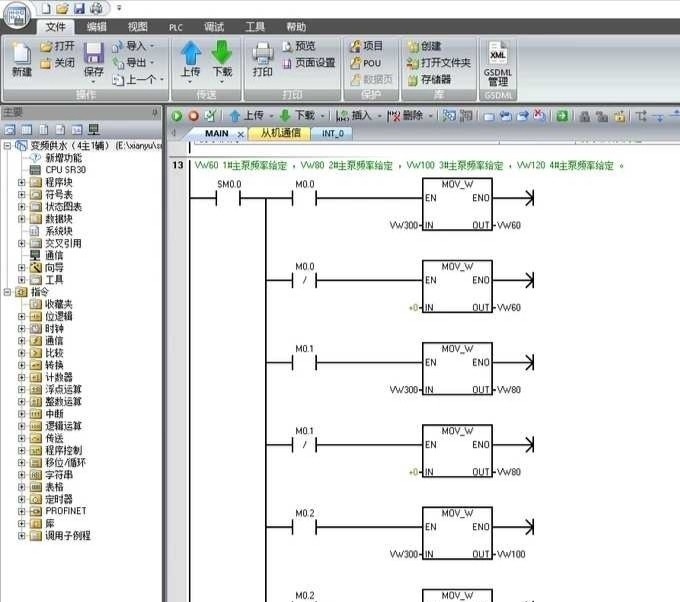Expand the 定时器 instruction folder

pyautogui.click(x=21, y=499)
